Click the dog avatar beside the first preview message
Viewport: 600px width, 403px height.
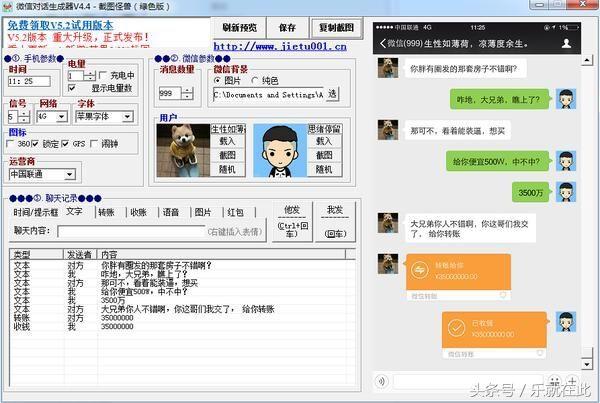388,68
